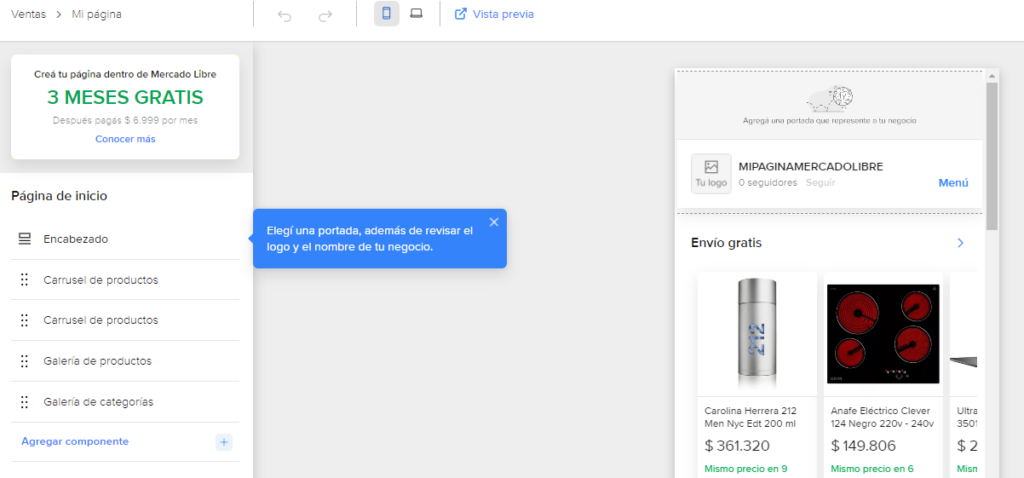
Task: Click the drag handle of Galería de productos
Action: click(x=25, y=361)
